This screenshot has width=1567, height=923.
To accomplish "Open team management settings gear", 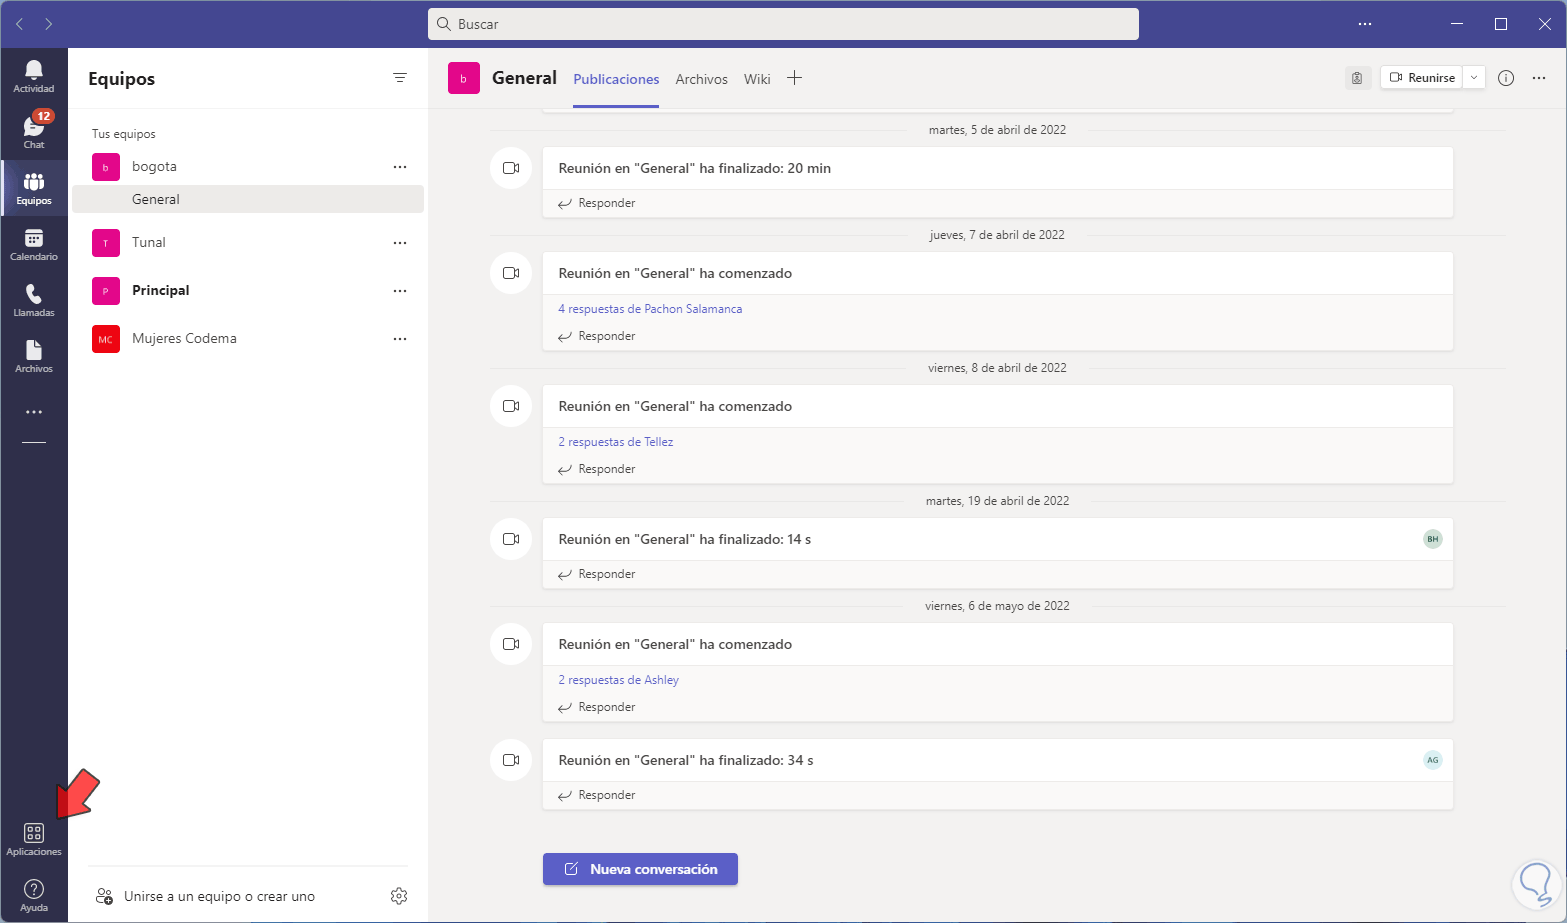I will [399, 896].
